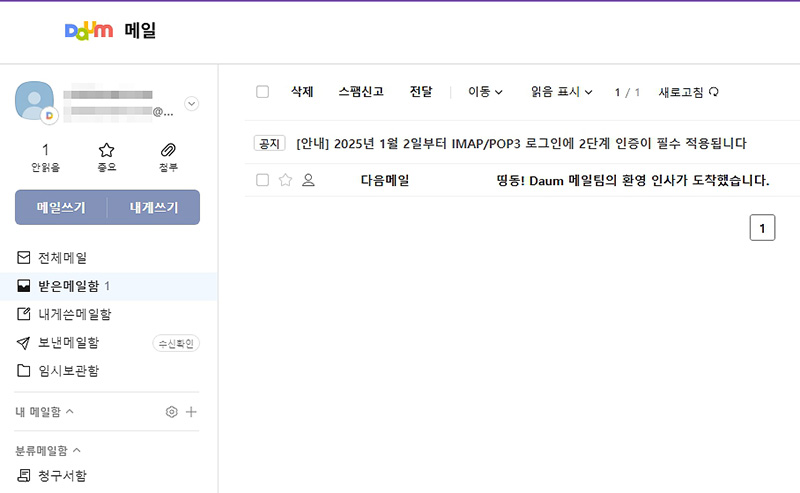The height and width of the screenshot is (493, 800).
Task: Click the Daum logo
Action: (x=89, y=31)
